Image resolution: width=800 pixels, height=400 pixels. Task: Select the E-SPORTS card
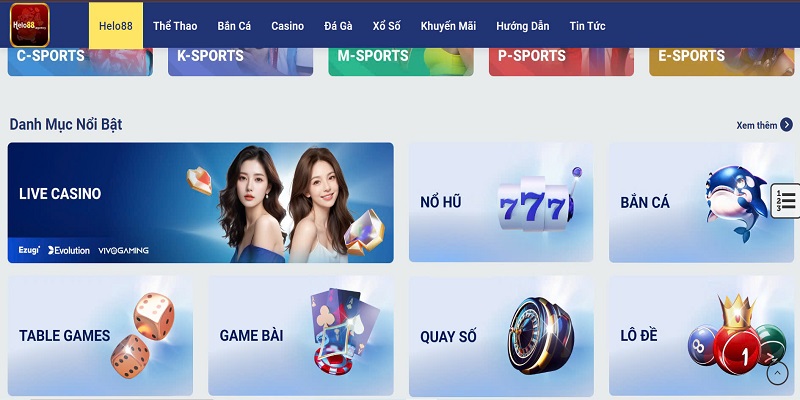721,62
